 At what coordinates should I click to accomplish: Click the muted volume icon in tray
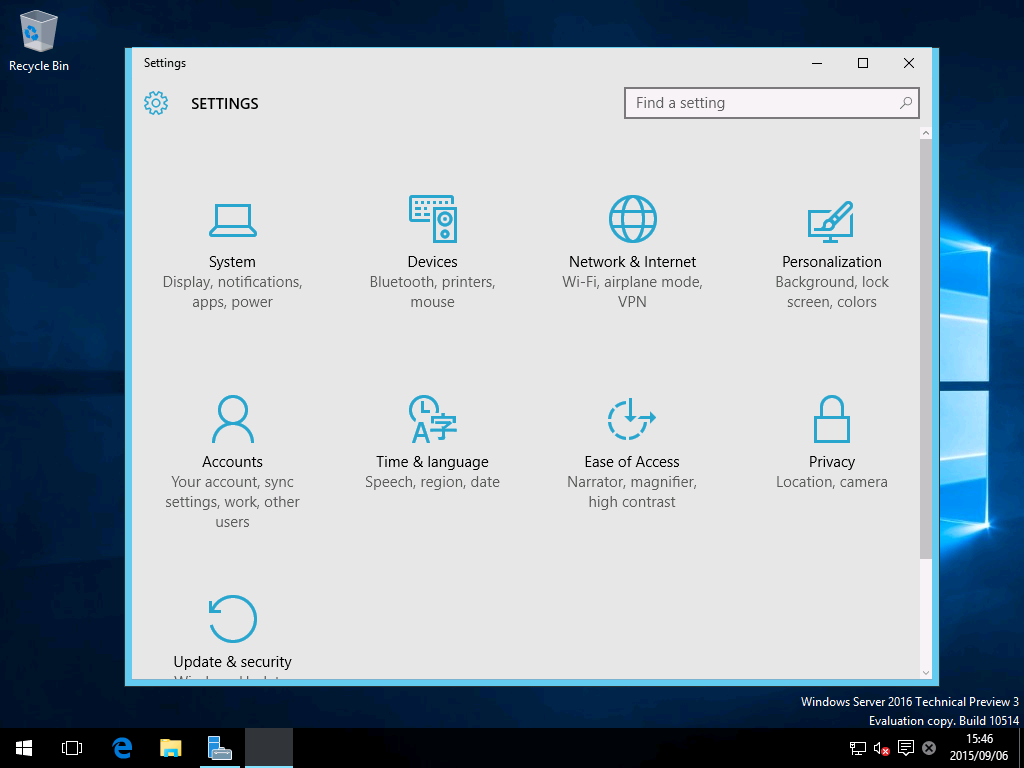[x=881, y=748]
